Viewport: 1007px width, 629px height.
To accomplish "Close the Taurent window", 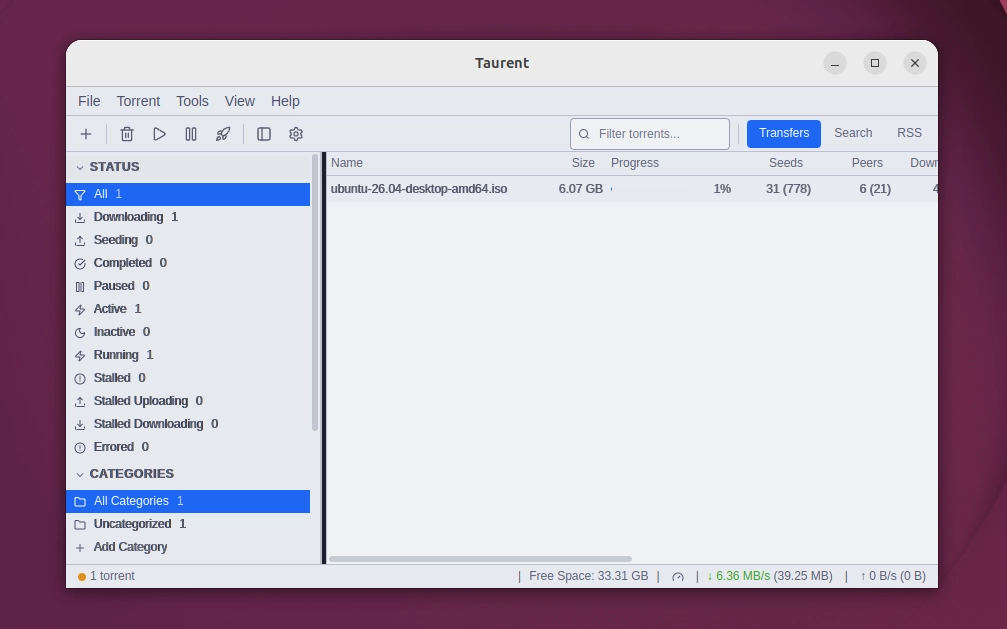I will 915,63.
